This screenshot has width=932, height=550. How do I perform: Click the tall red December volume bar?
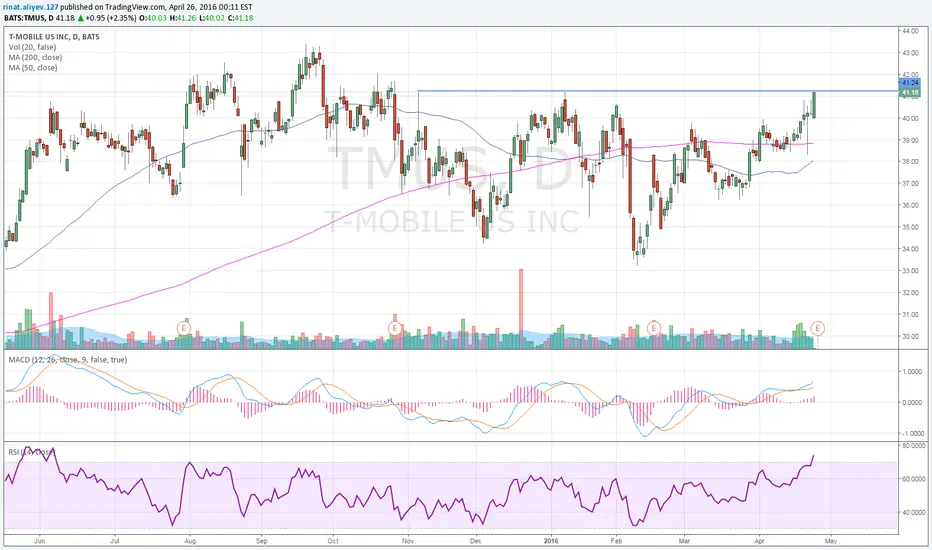point(521,309)
